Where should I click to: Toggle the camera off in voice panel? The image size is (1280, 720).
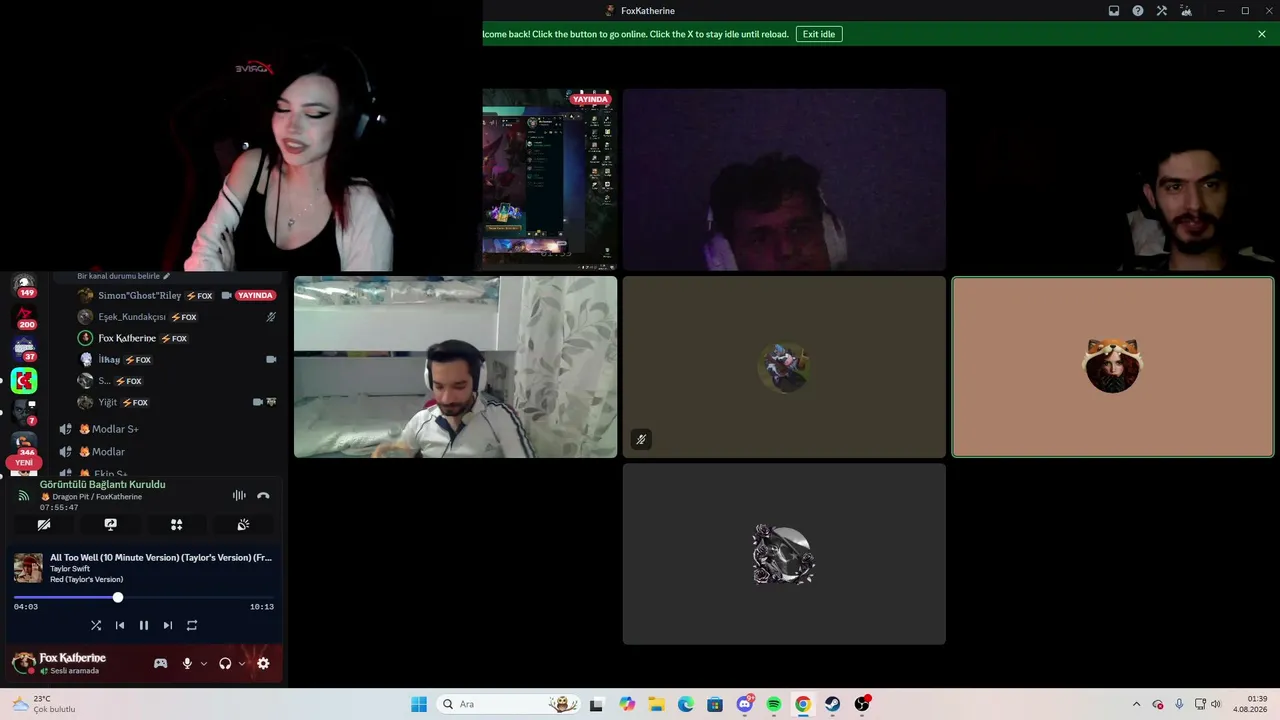[44, 525]
